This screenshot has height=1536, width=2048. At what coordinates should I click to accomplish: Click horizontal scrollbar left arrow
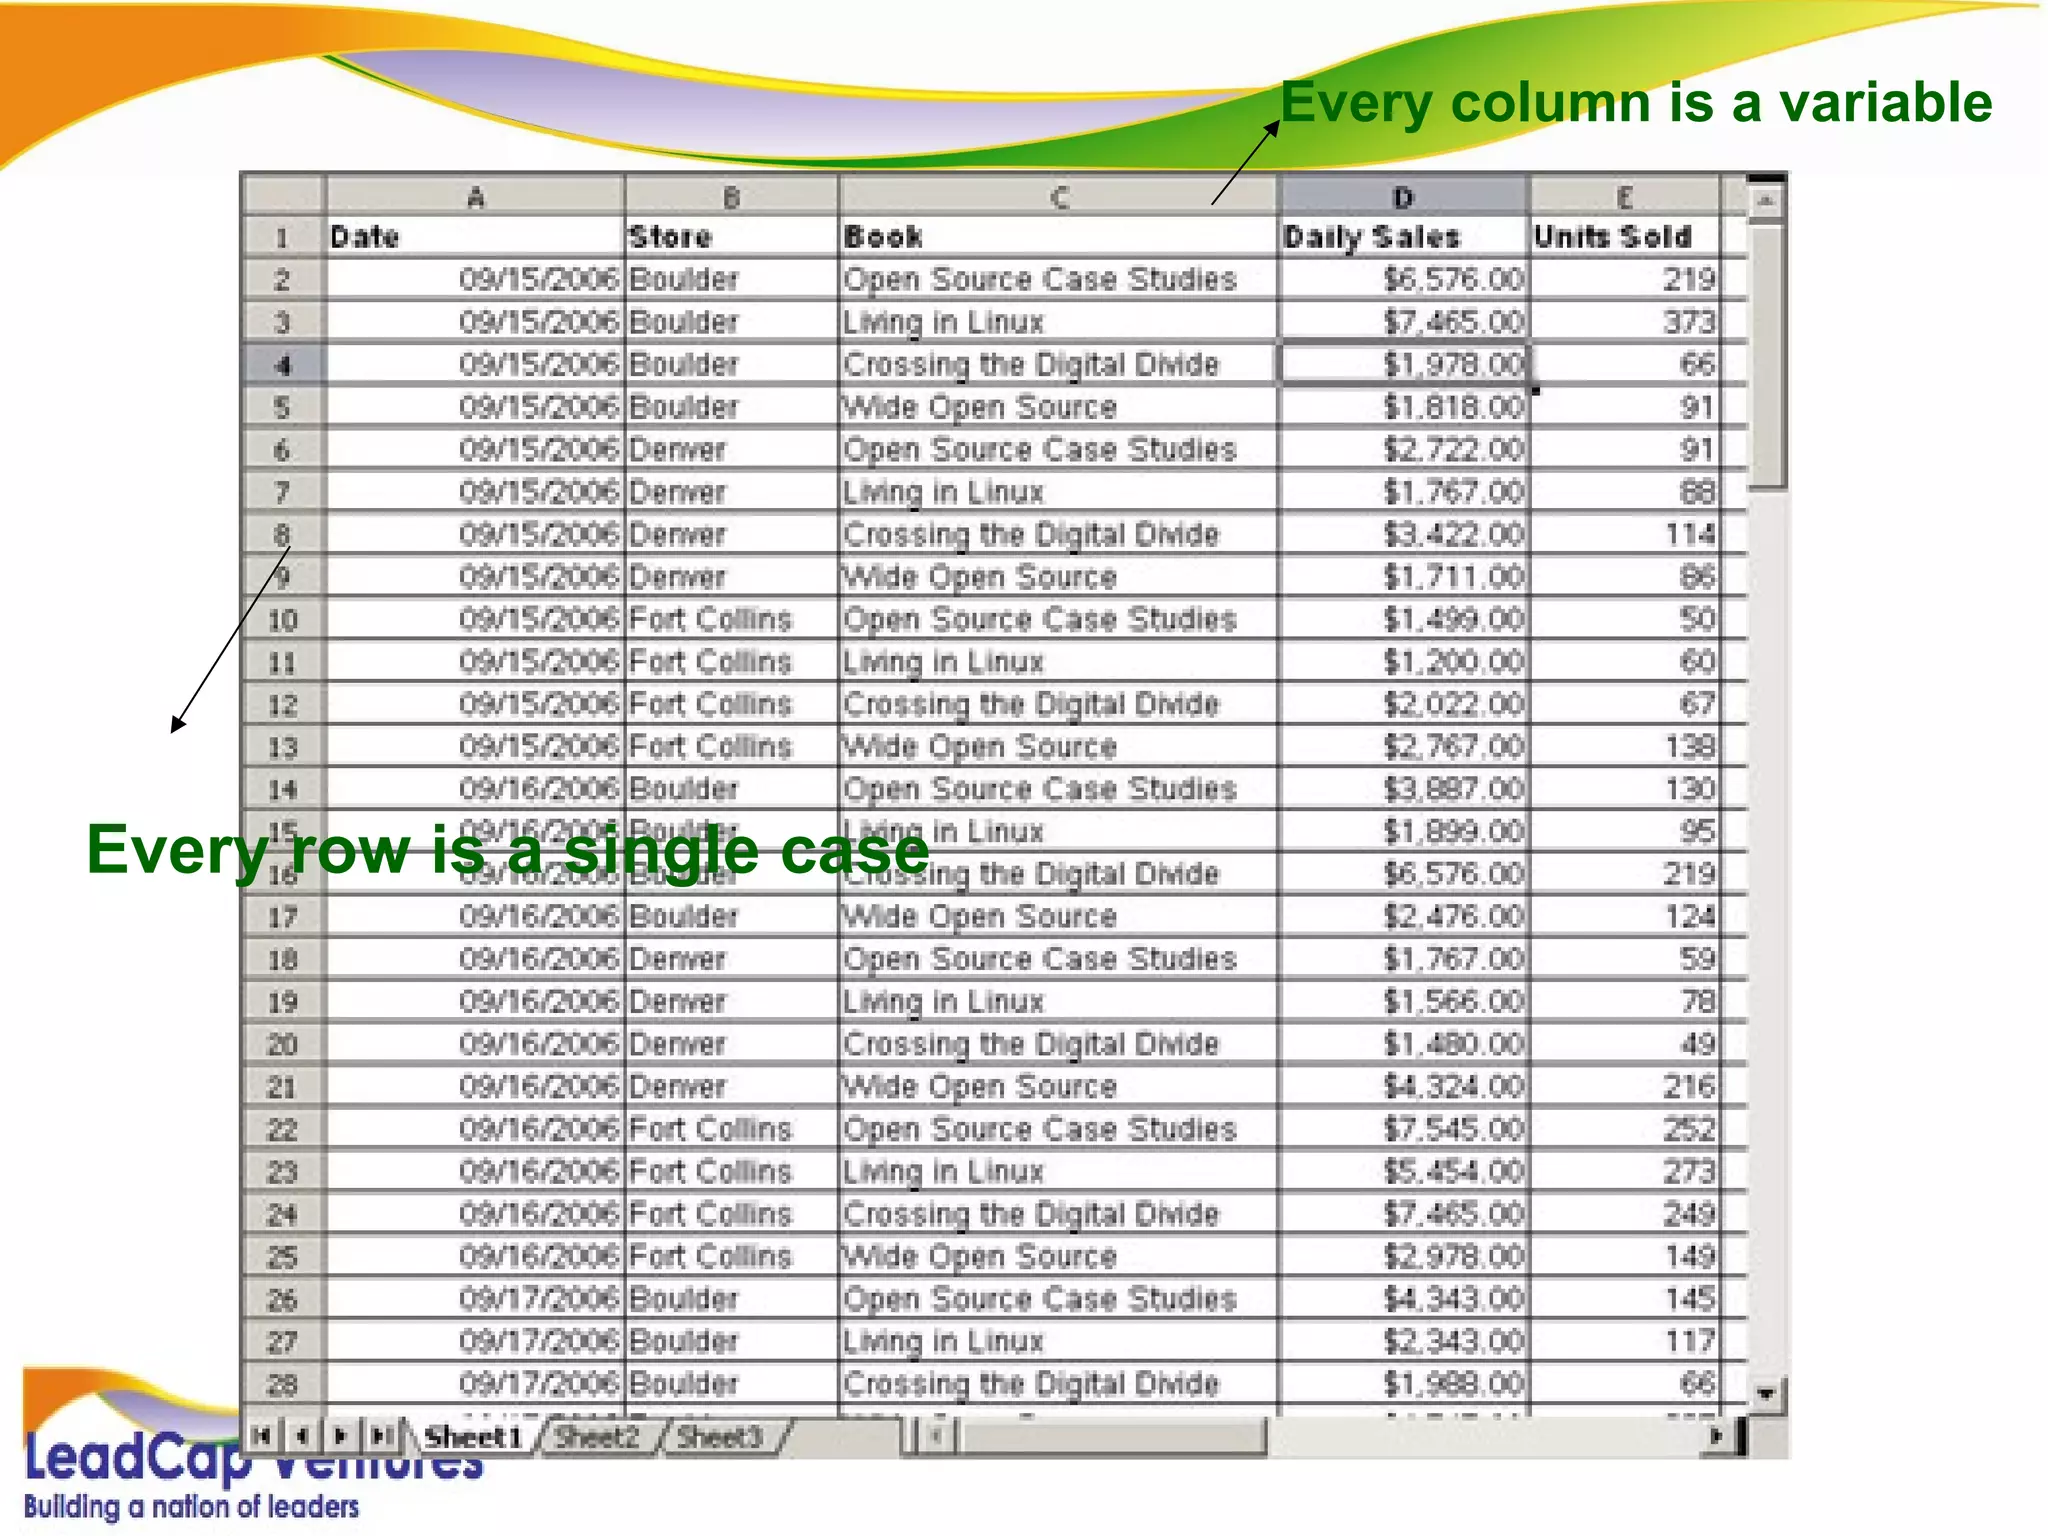938,1436
